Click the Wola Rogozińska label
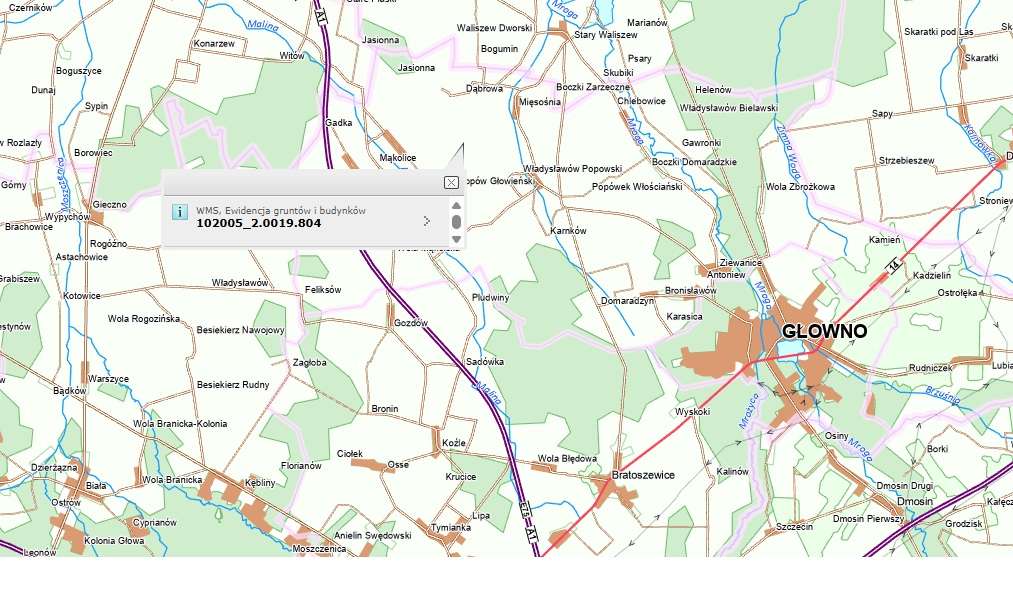This screenshot has width=1013, height=600. (143, 318)
